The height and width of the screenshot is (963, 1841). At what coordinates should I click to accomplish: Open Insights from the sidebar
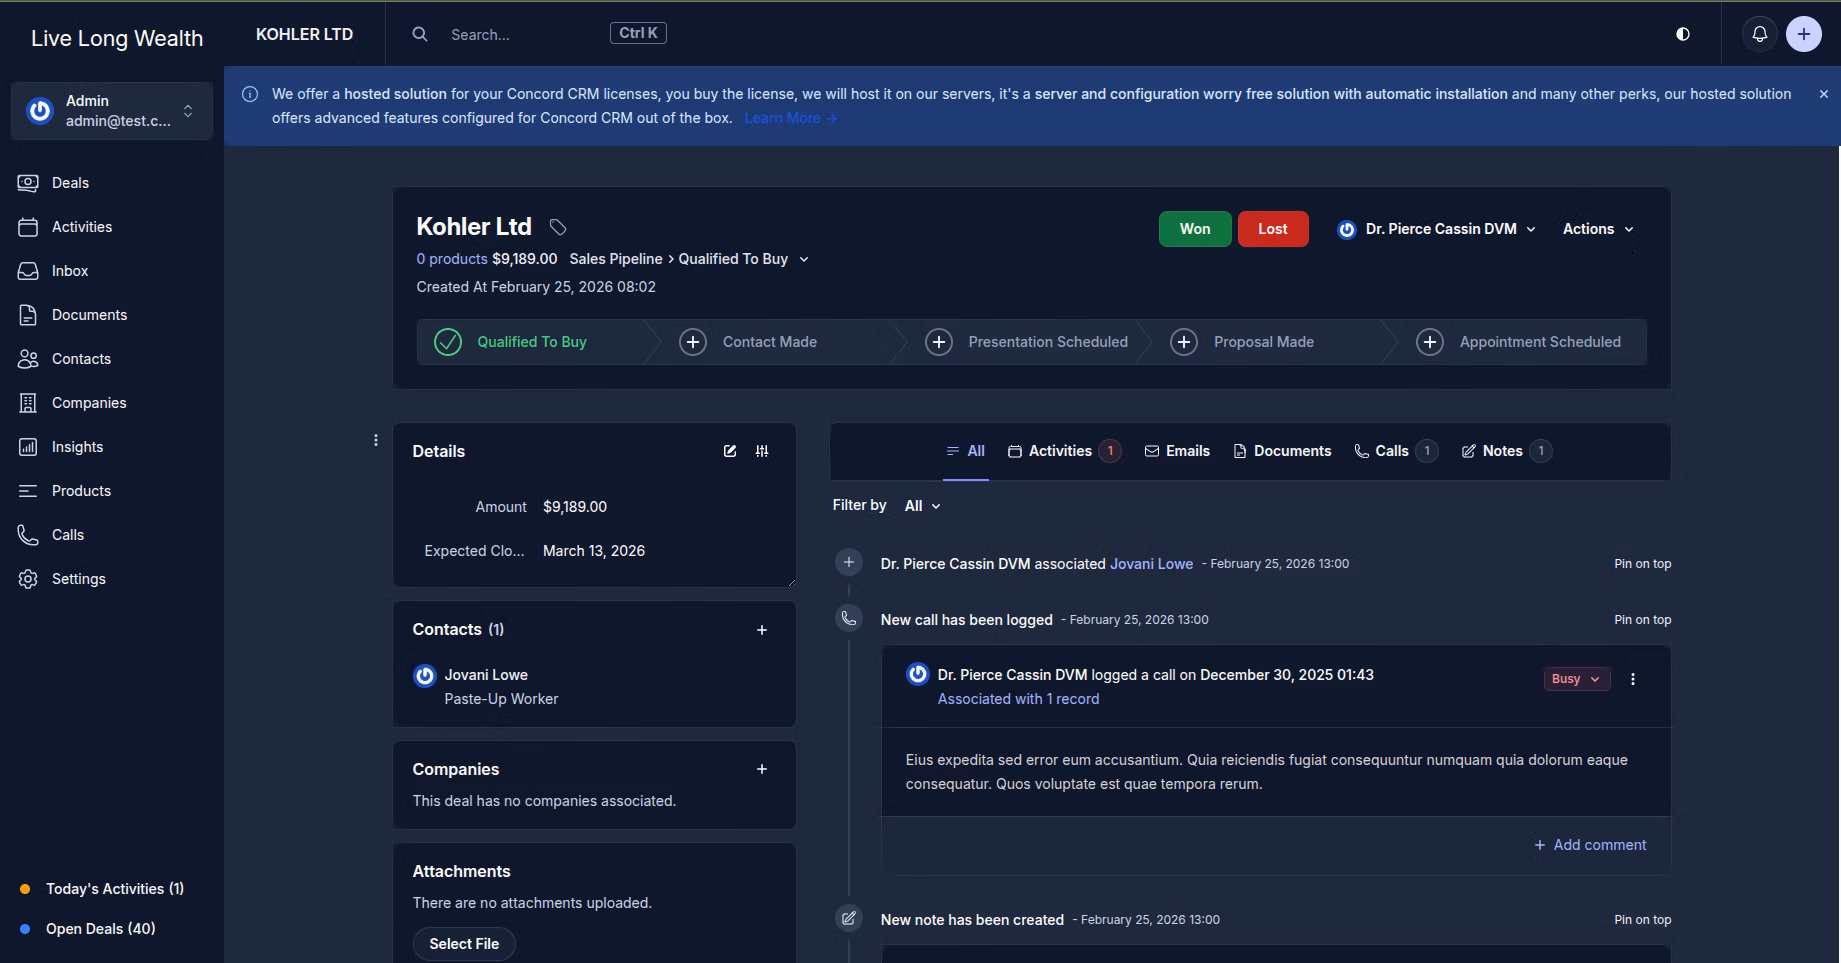tap(77, 447)
